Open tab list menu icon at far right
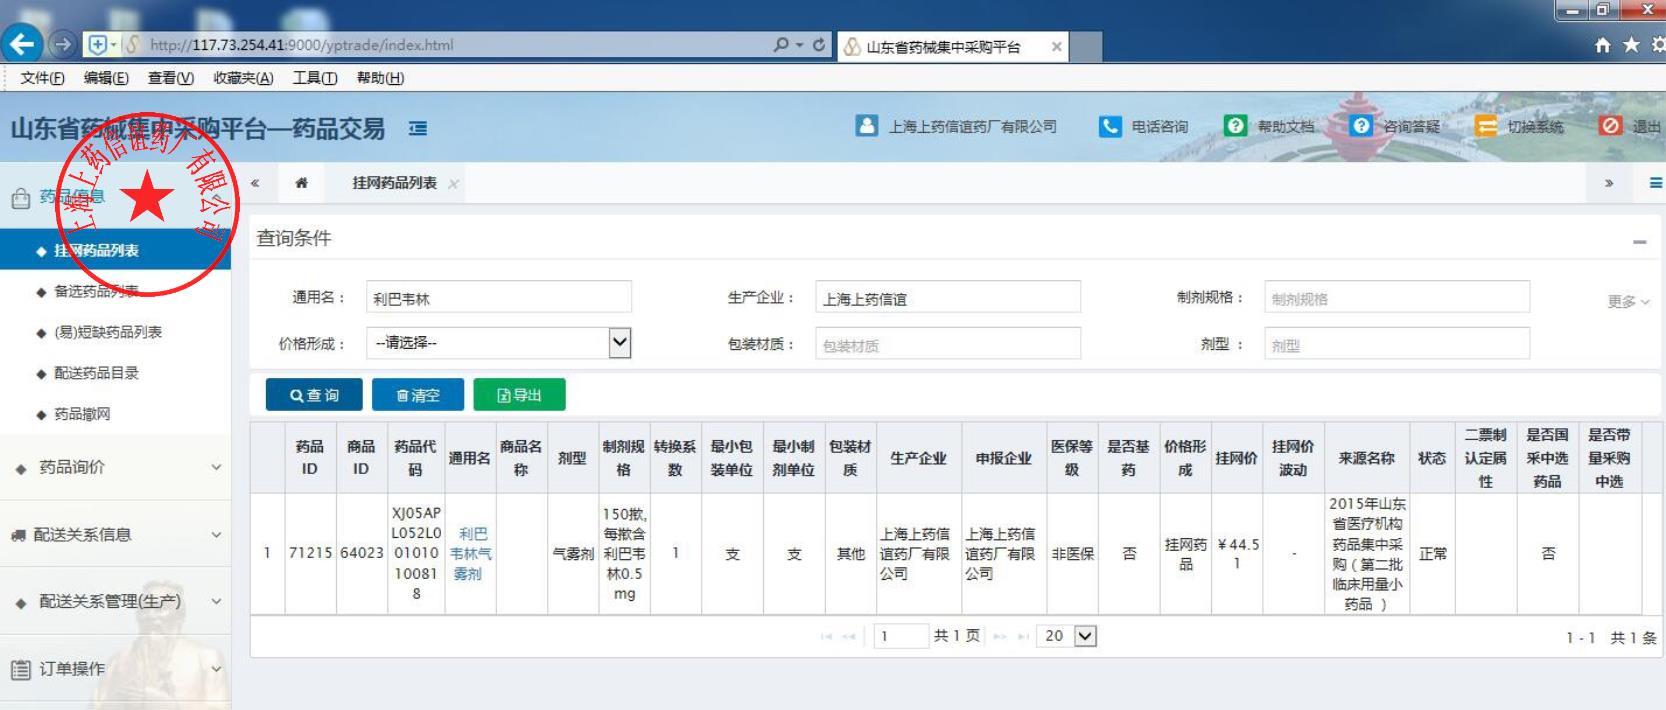The width and height of the screenshot is (1666, 710). click(x=1656, y=183)
